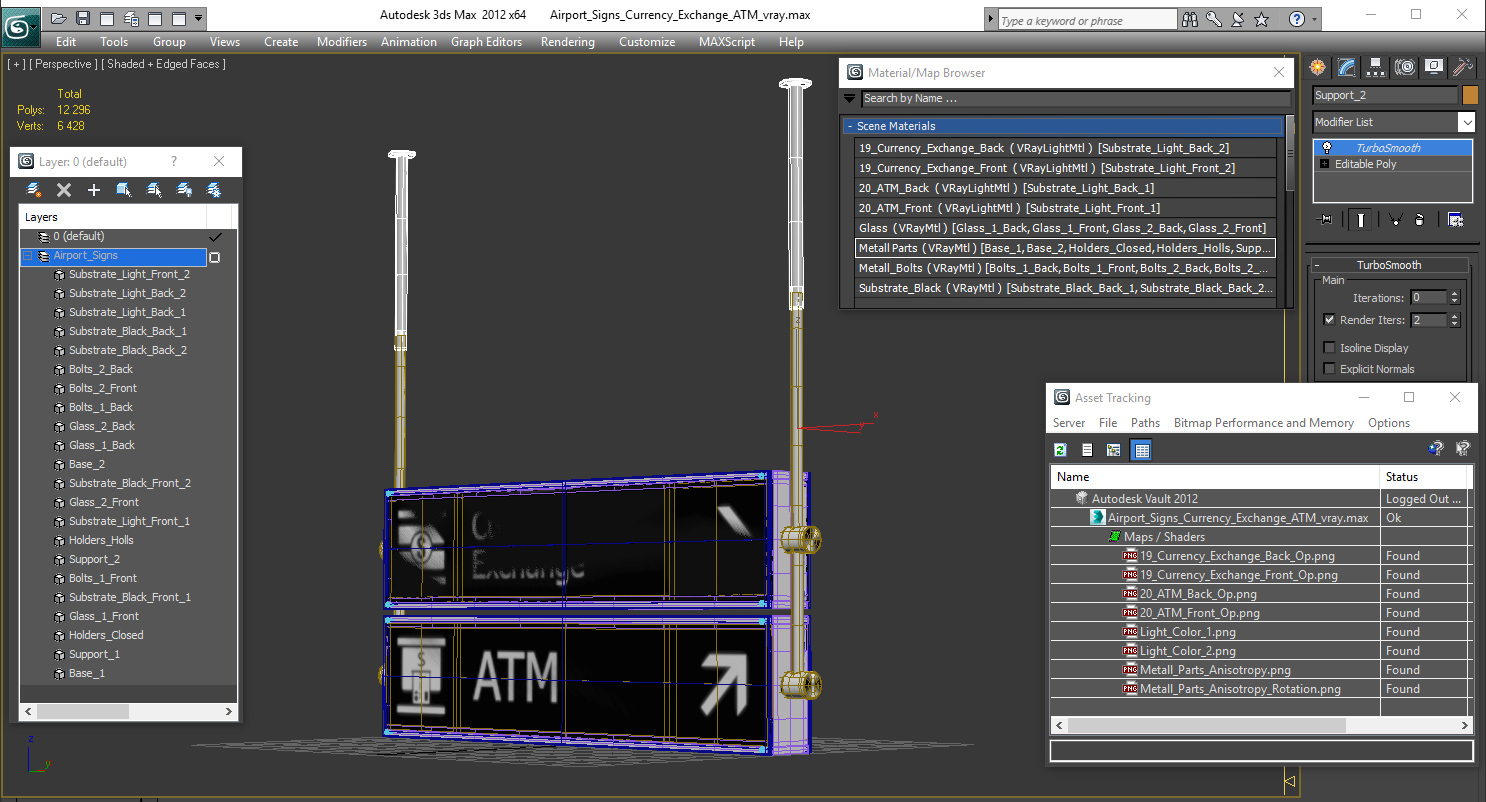
Task: Click Shaded + Edged Faces viewport label
Action: (x=164, y=64)
